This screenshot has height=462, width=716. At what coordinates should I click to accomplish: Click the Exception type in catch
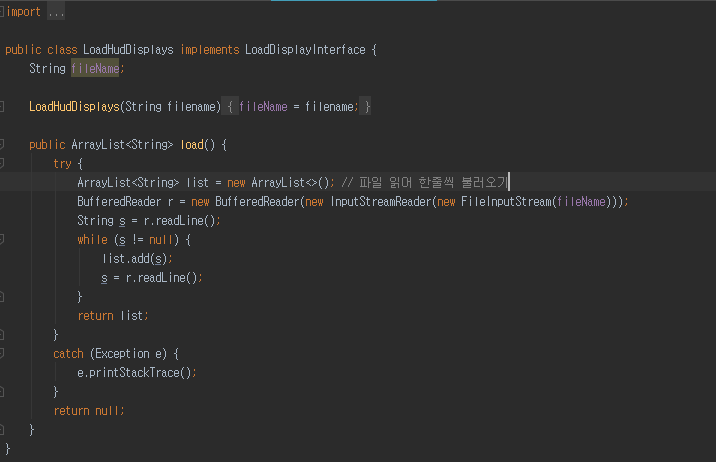tap(122, 353)
